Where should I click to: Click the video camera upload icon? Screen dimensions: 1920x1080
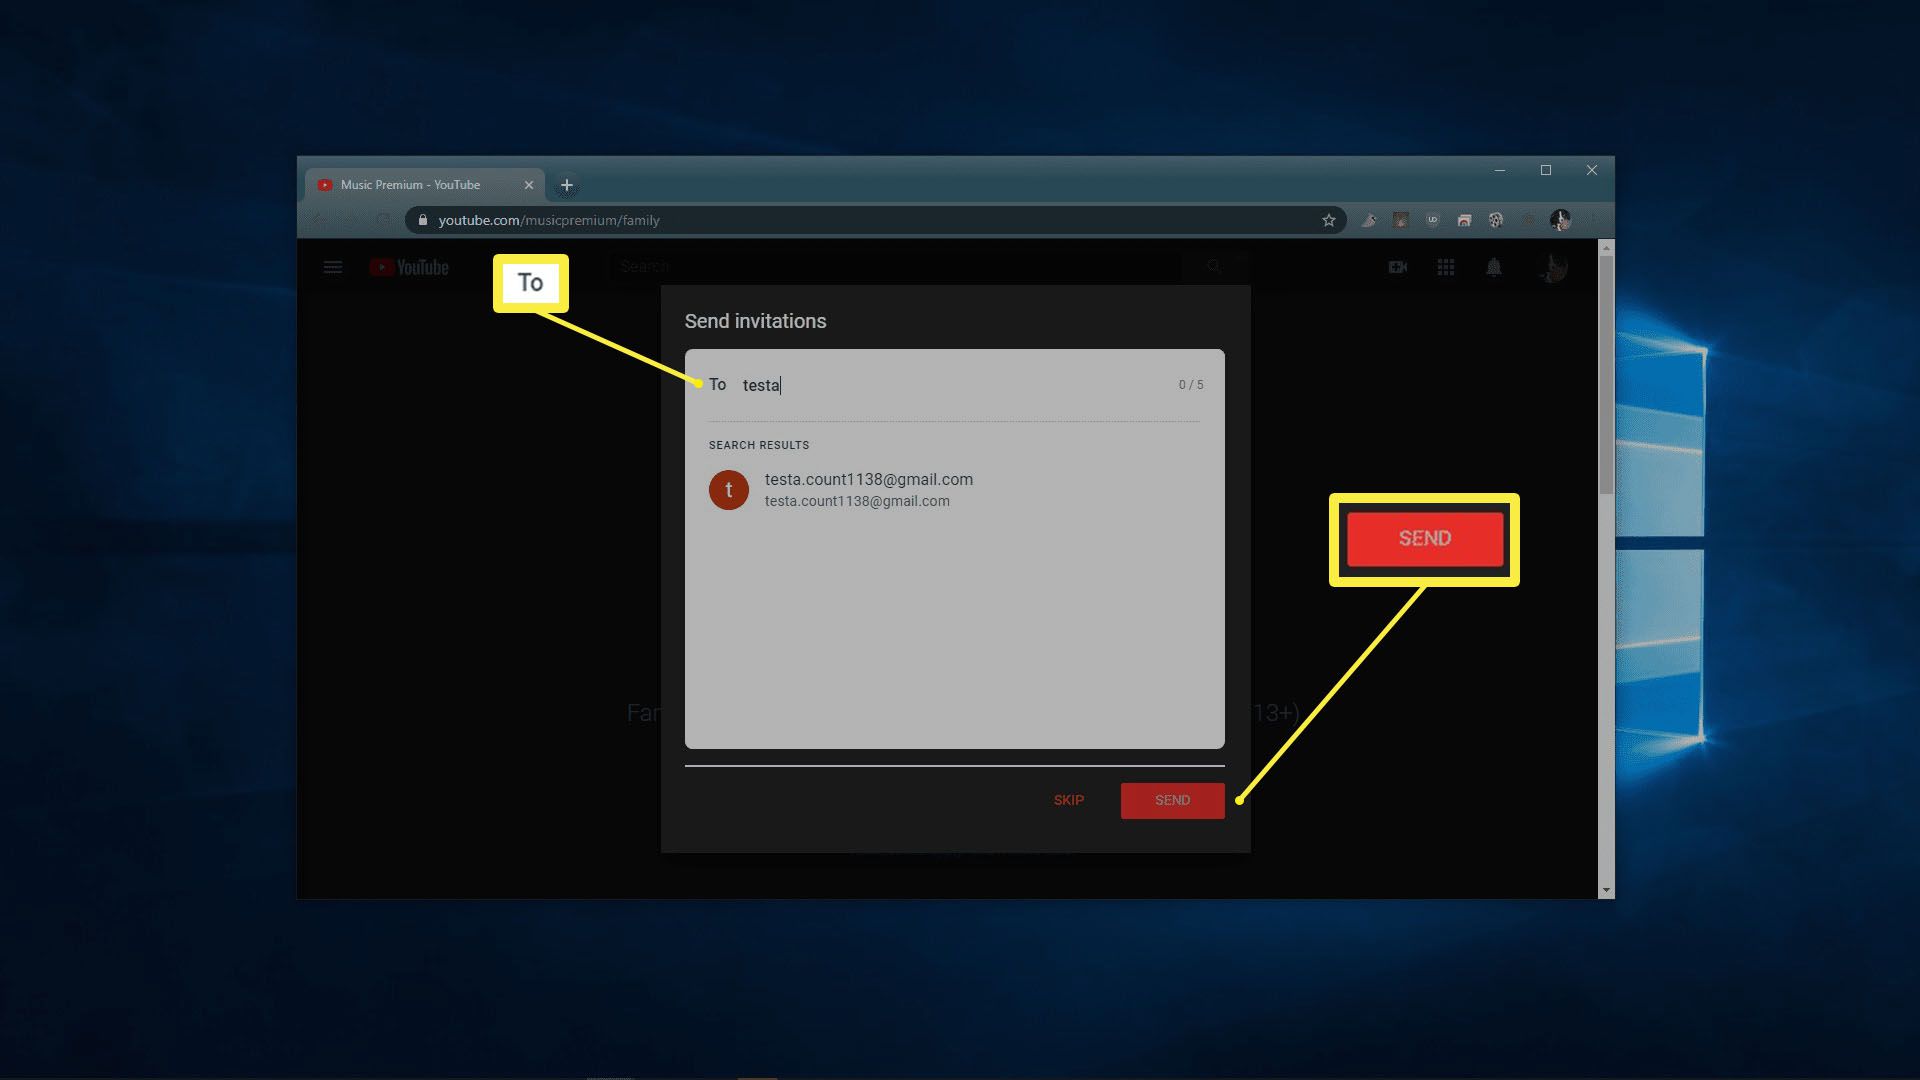click(1396, 268)
